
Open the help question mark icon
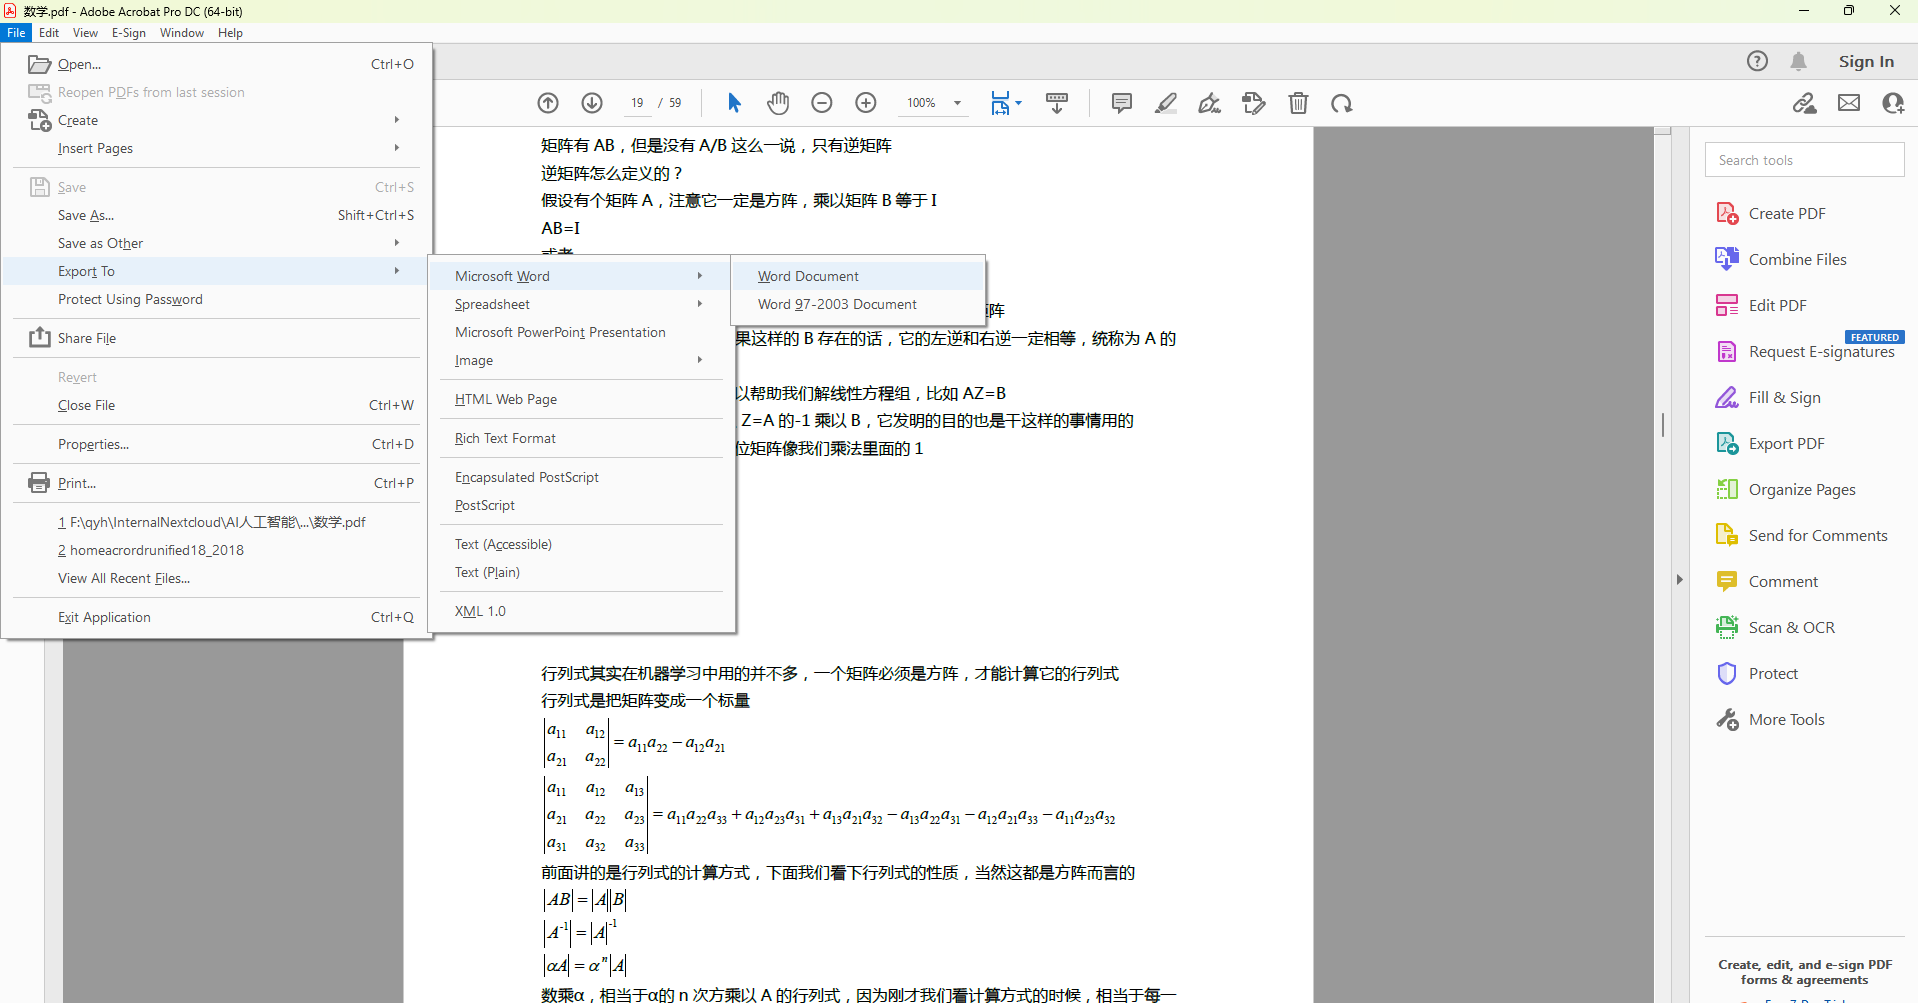[x=1757, y=61]
